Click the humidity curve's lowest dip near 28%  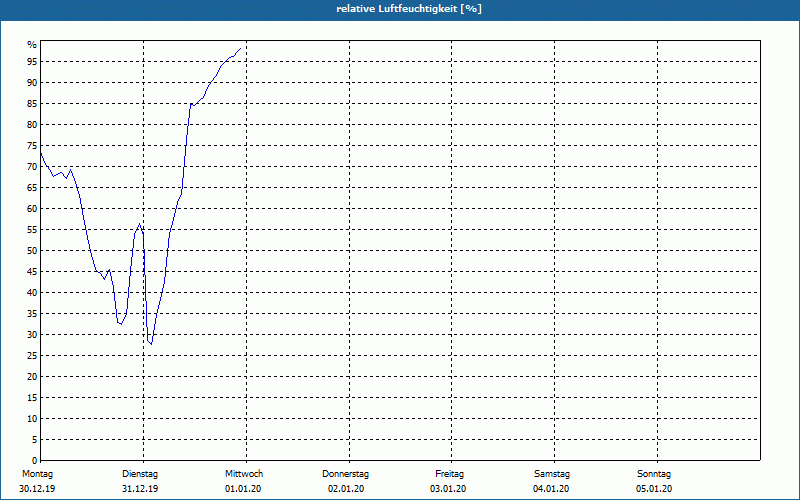click(x=151, y=344)
